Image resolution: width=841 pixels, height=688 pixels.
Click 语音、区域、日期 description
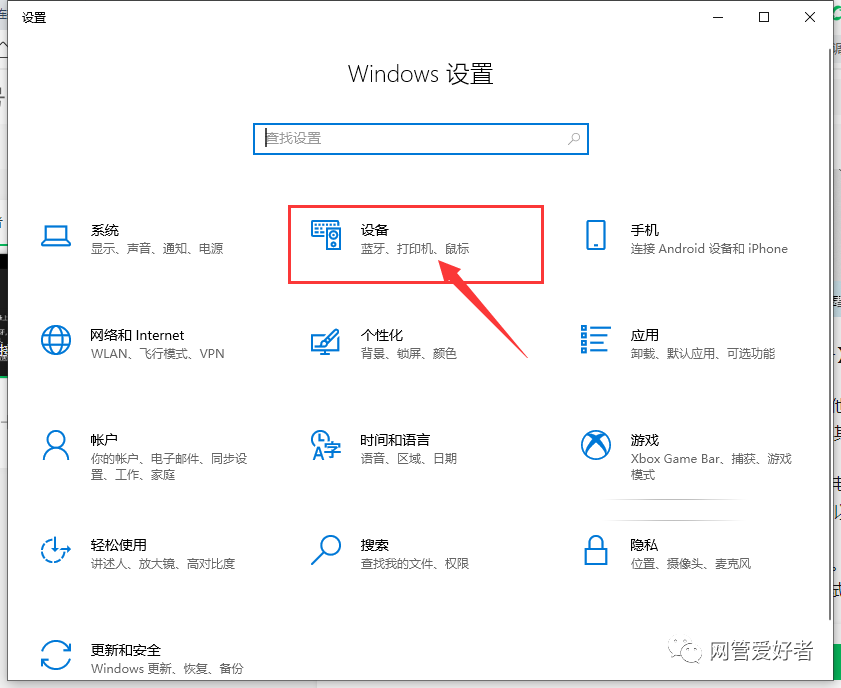408,458
